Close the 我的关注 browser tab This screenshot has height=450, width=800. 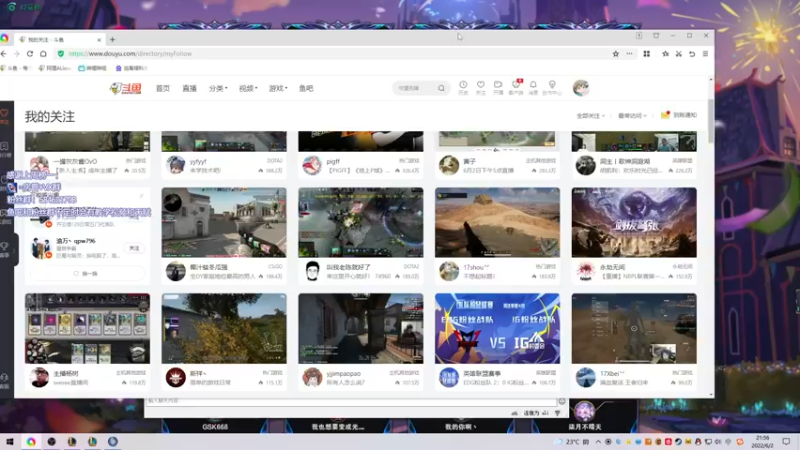[x=99, y=39]
